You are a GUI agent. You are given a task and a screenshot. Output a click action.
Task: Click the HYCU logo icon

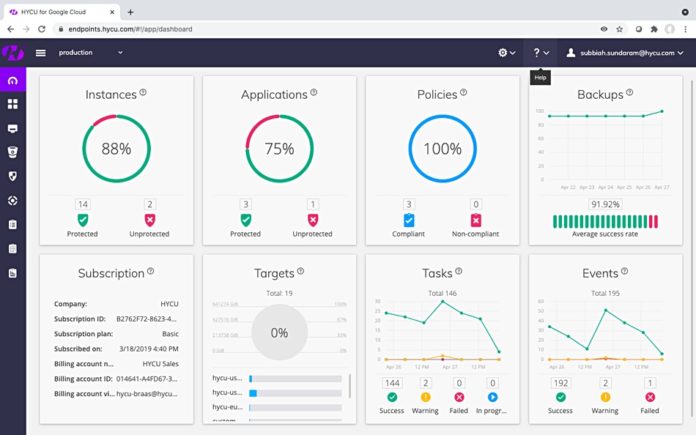coord(12,52)
